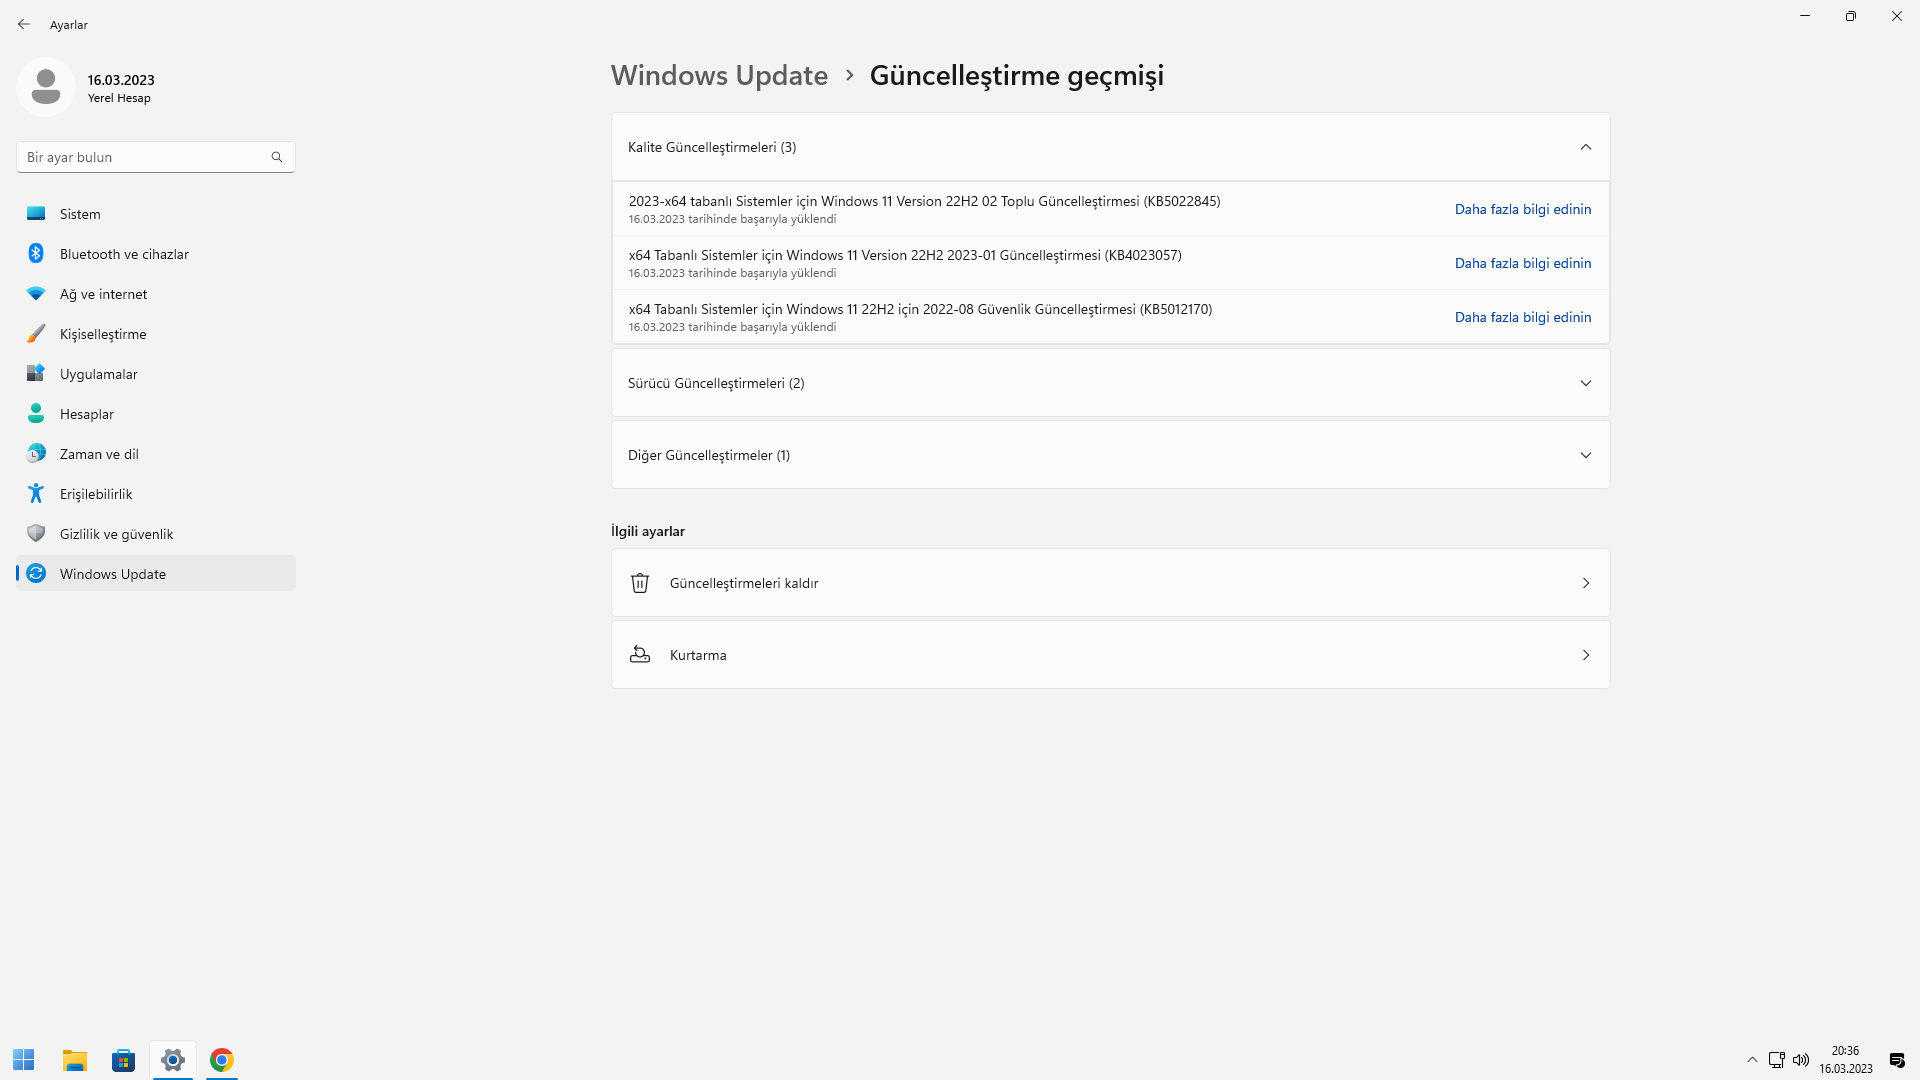
Task: Show hidden tray icons
Action: (x=1752, y=1060)
